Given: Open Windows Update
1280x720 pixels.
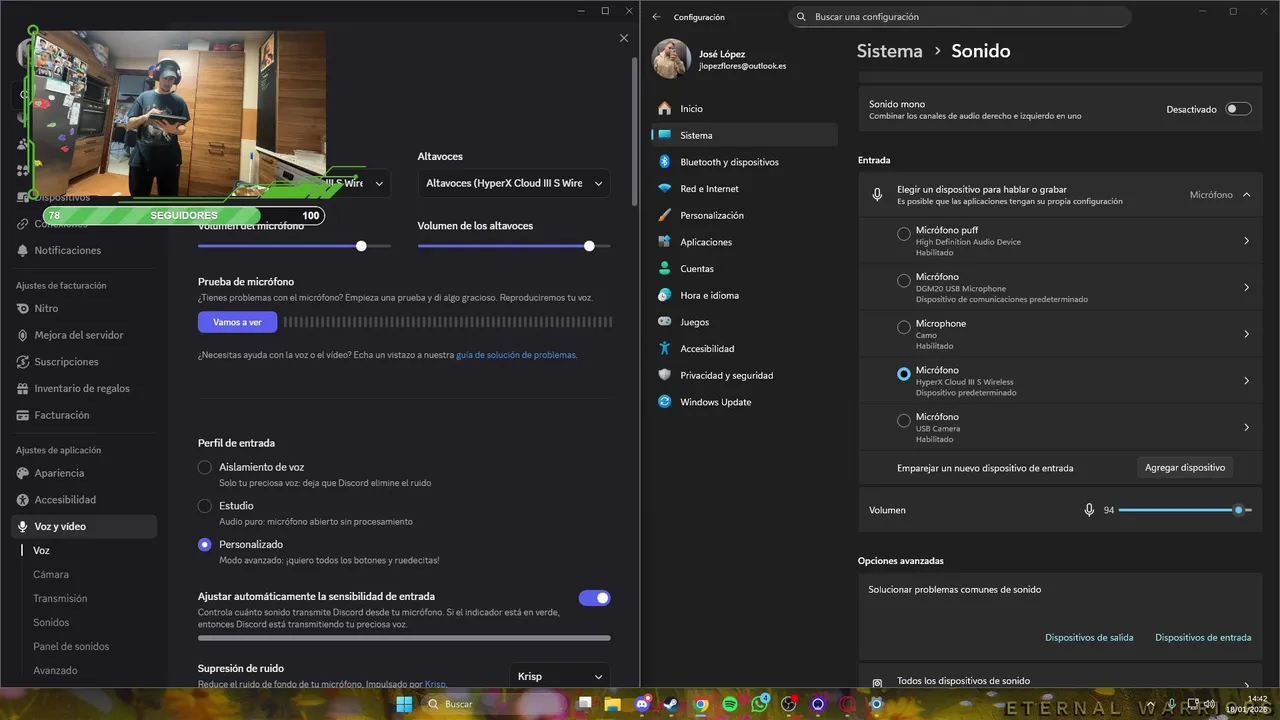Looking at the screenshot, I should [744, 402].
